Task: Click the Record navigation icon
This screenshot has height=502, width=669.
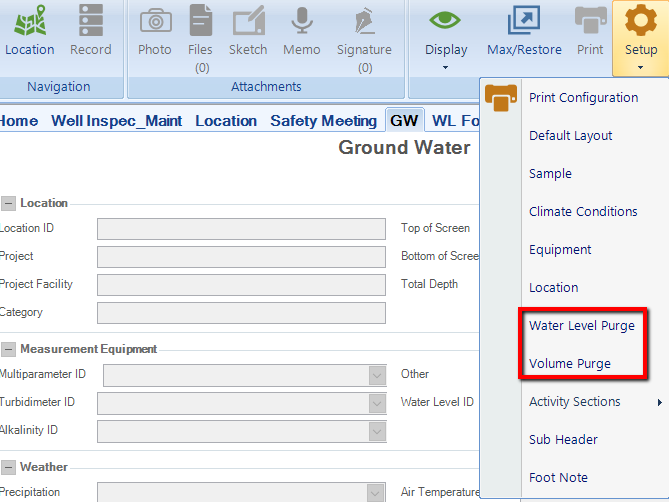Action: point(90,20)
